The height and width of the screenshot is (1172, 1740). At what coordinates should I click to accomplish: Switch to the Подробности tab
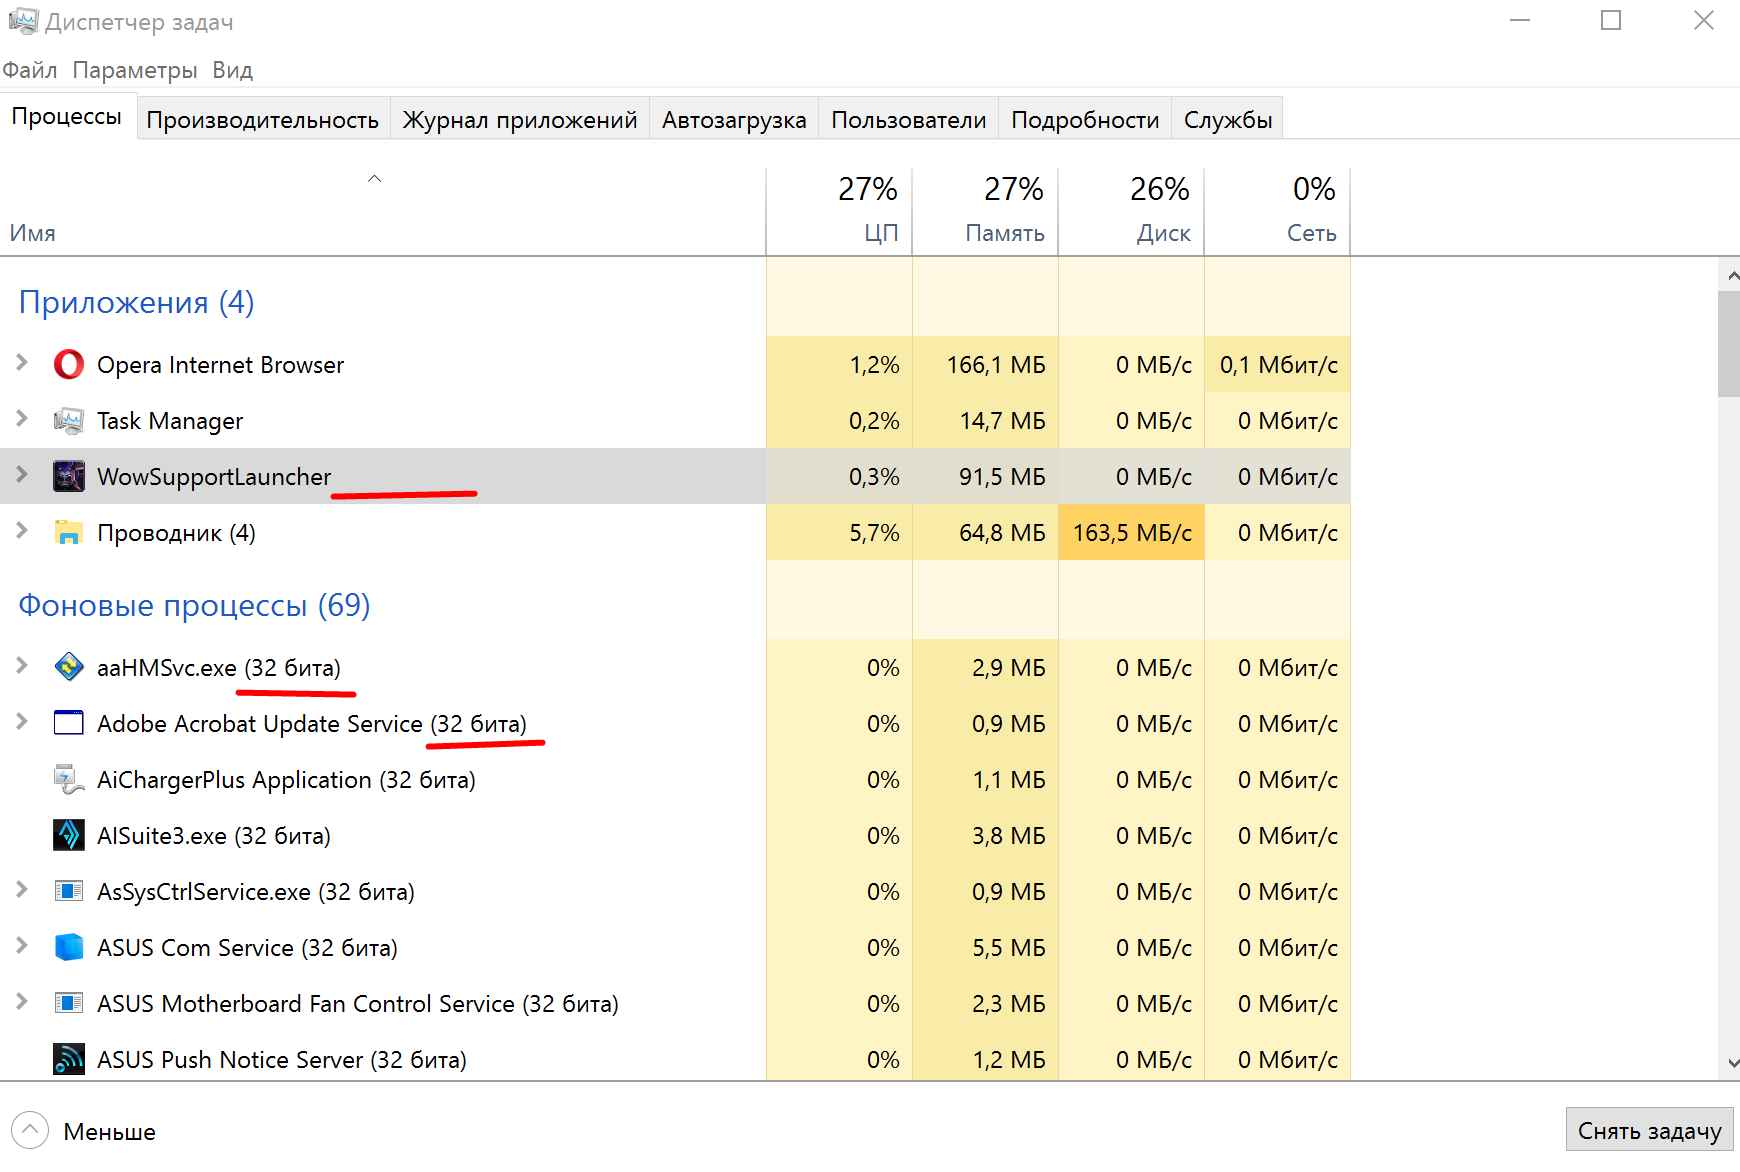pyautogui.click(x=1085, y=120)
